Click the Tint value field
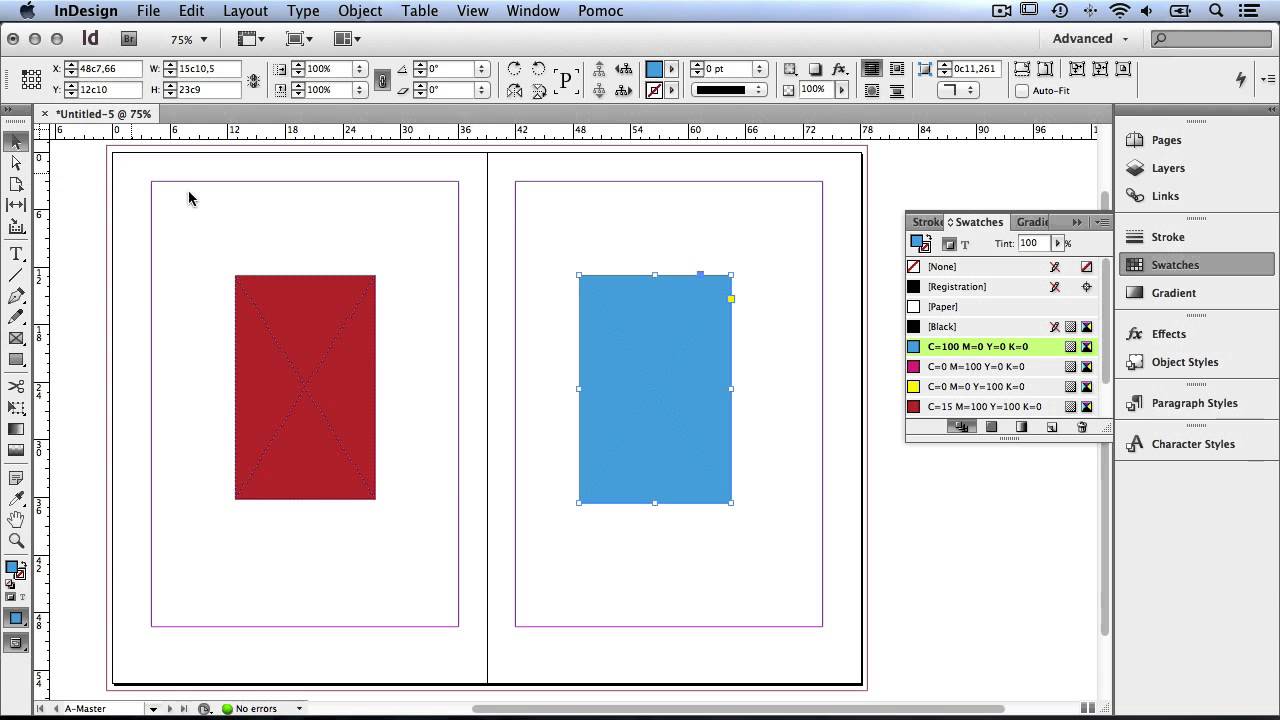The width and height of the screenshot is (1280, 720). [x=1034, y=244]
